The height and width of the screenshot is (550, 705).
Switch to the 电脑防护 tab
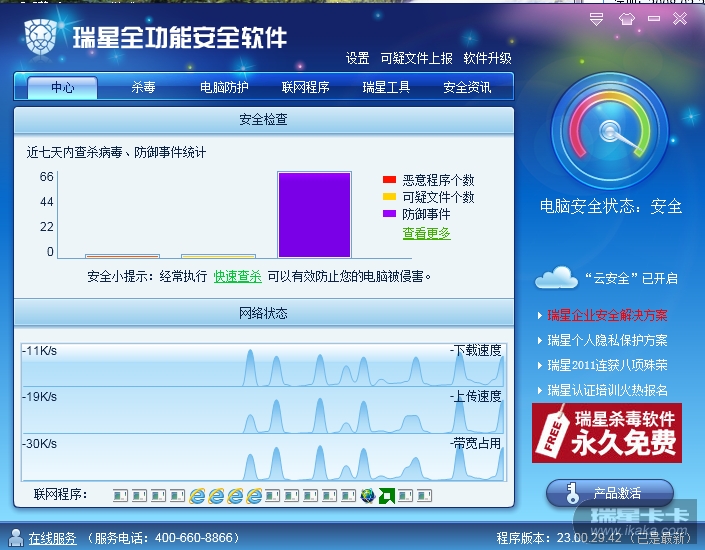[224, 87]
